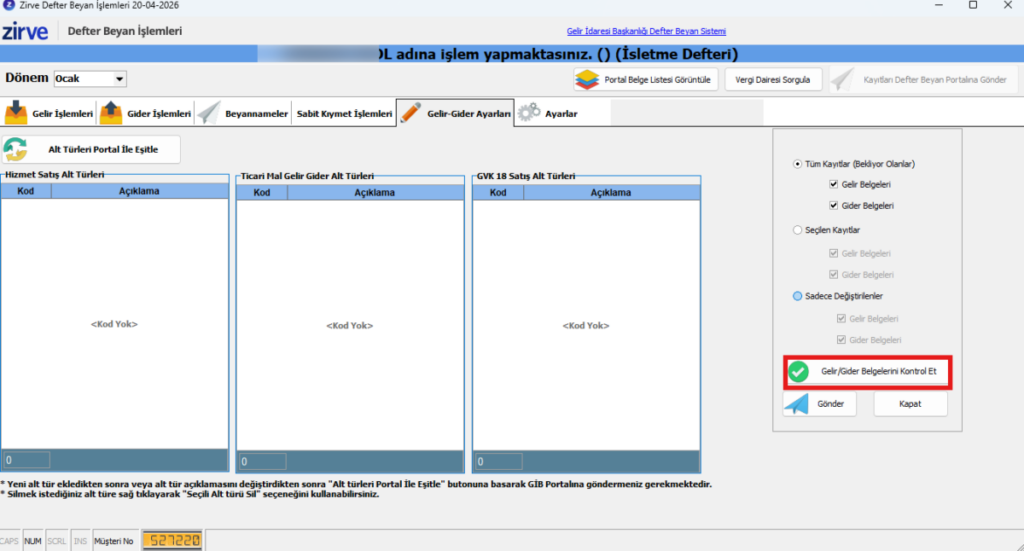Viewport: 1024px width, 551px height.
Task: Click the Gider İşlemleri upload icon
Action: 110,113
